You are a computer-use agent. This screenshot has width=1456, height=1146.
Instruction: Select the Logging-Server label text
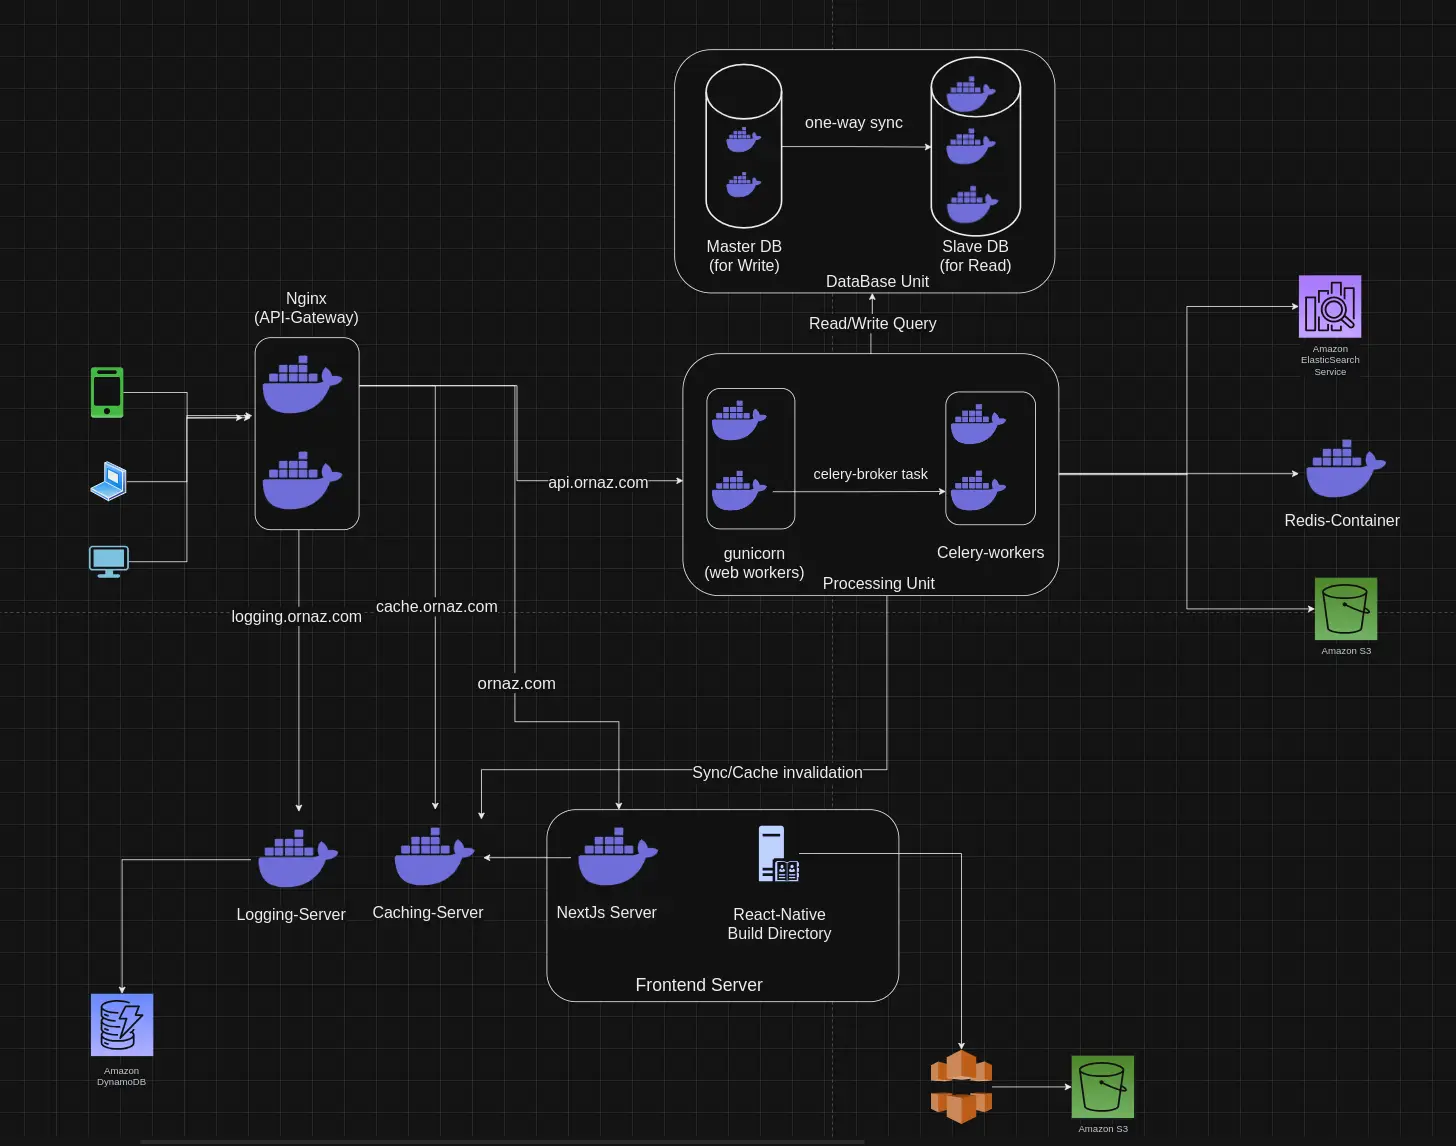pos(291,914)
